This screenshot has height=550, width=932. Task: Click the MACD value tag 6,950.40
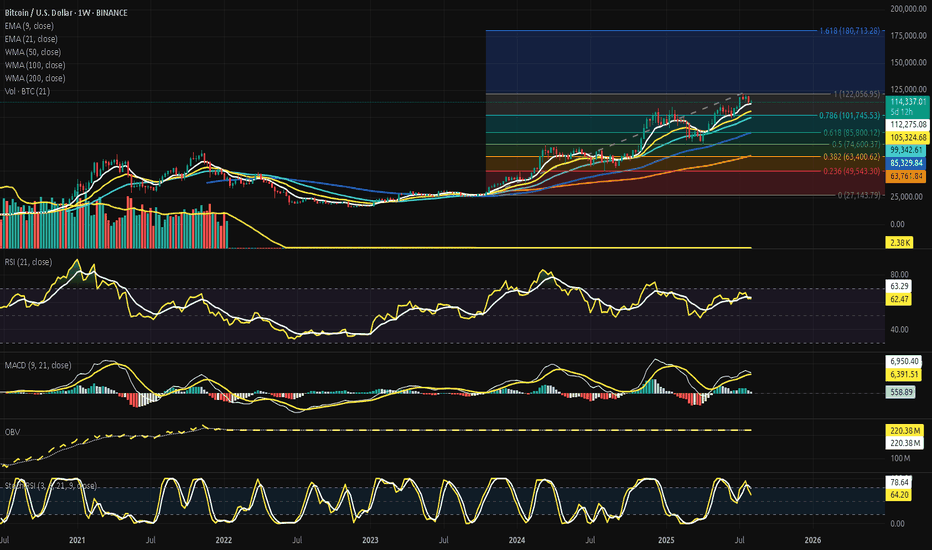tap(903, 362)
